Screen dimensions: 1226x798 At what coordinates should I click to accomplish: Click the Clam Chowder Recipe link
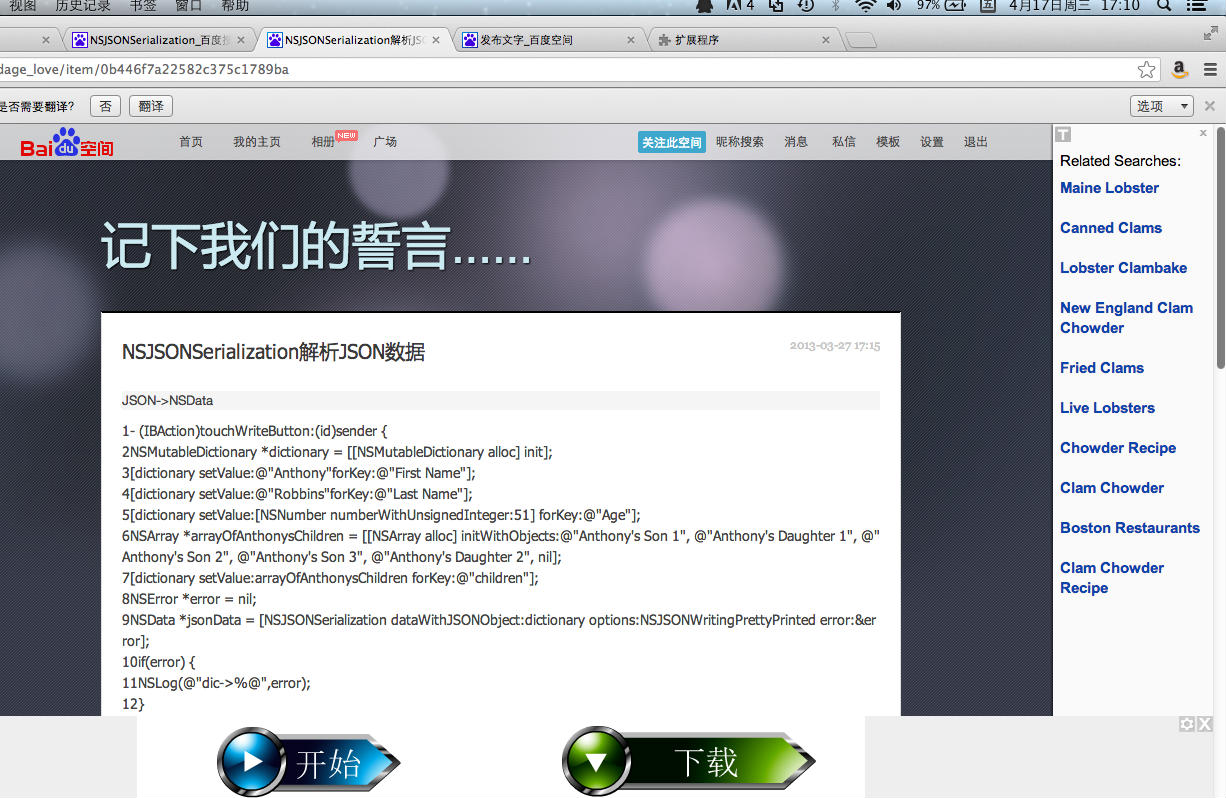(1112, 578)
